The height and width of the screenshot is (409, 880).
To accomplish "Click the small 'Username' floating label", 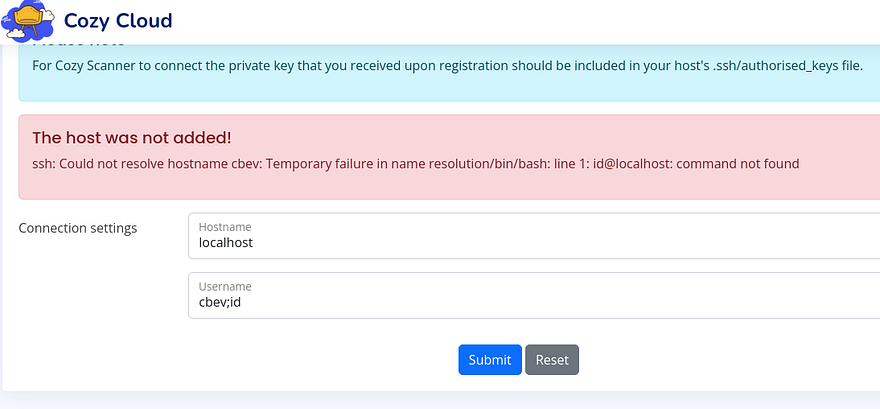I will [x=225, y=287].
